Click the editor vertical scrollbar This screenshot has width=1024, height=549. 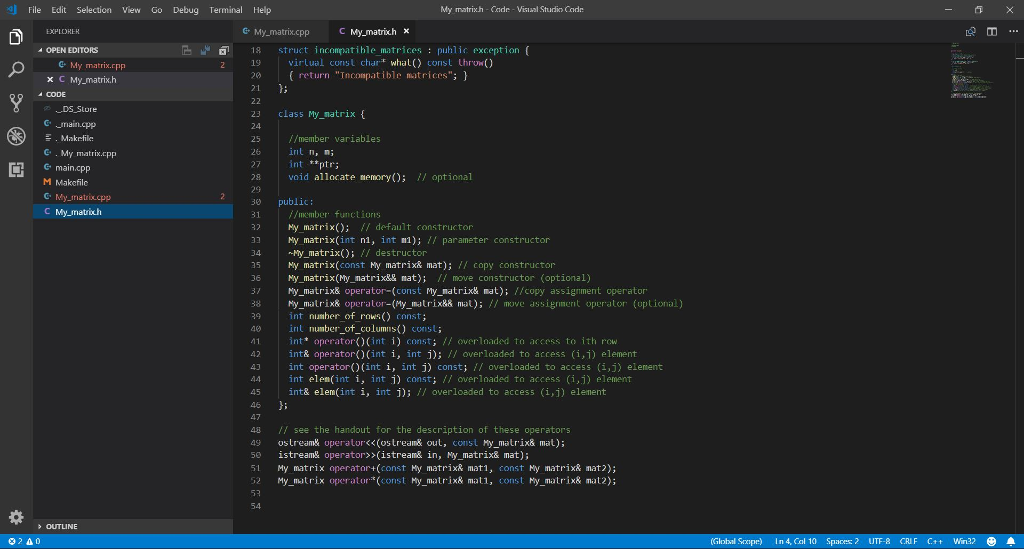pos(1019,287)
